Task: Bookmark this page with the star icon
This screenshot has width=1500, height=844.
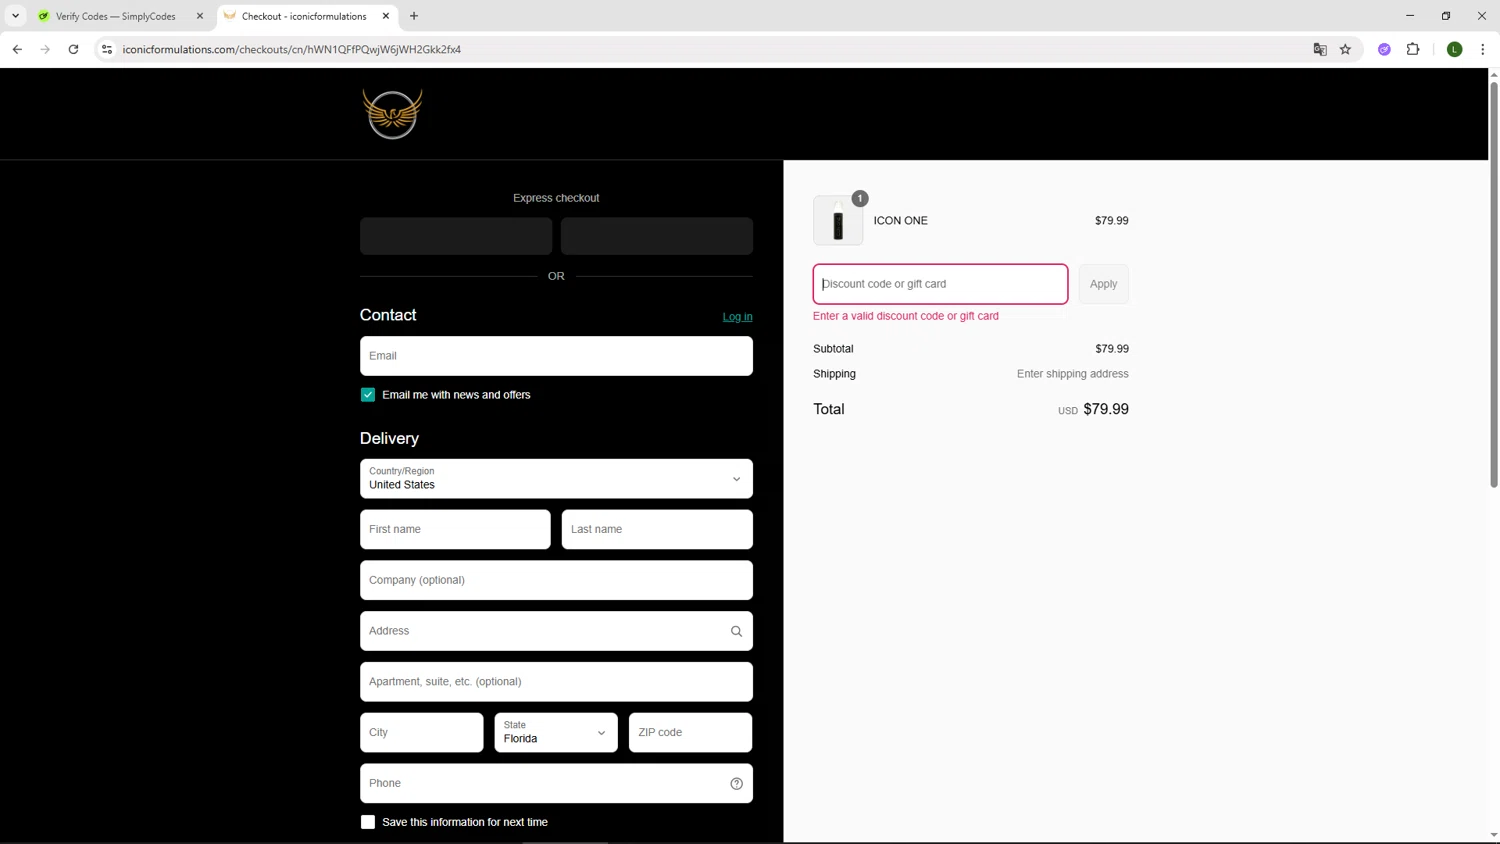Action: pyautogui.click(x=1345, y=49)
